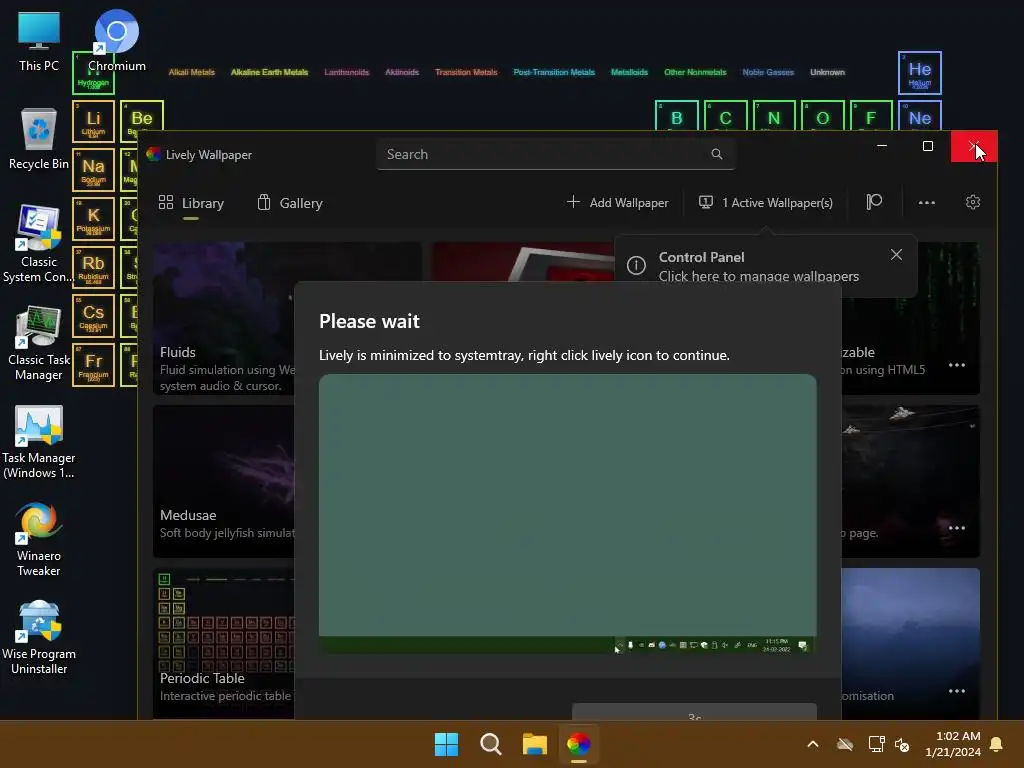The image size is (1024, 768).
Task: Click the F Fluorine element tile
Action: 871,116
